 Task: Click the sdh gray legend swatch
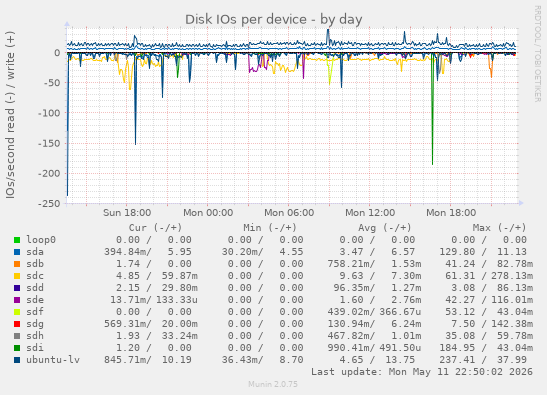coord(17,336)
